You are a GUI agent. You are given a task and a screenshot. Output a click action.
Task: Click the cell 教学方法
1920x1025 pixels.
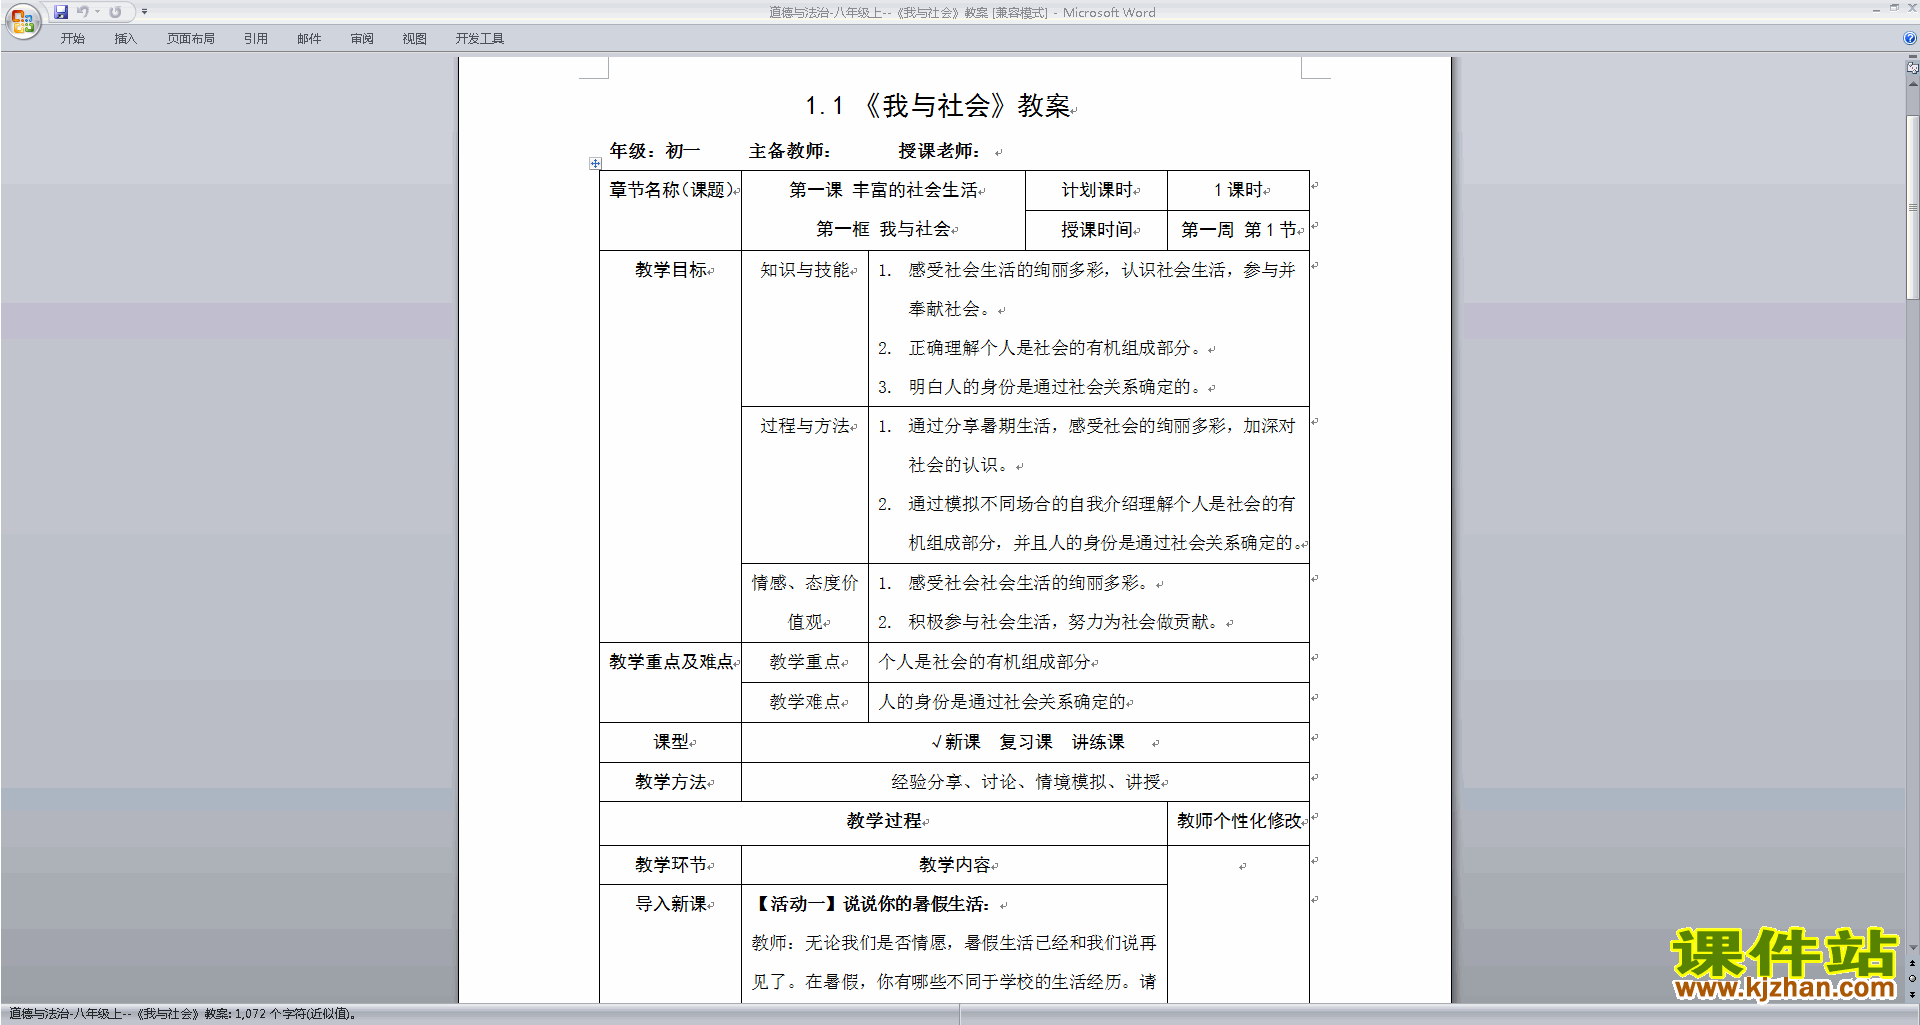[x=671, y=782]
